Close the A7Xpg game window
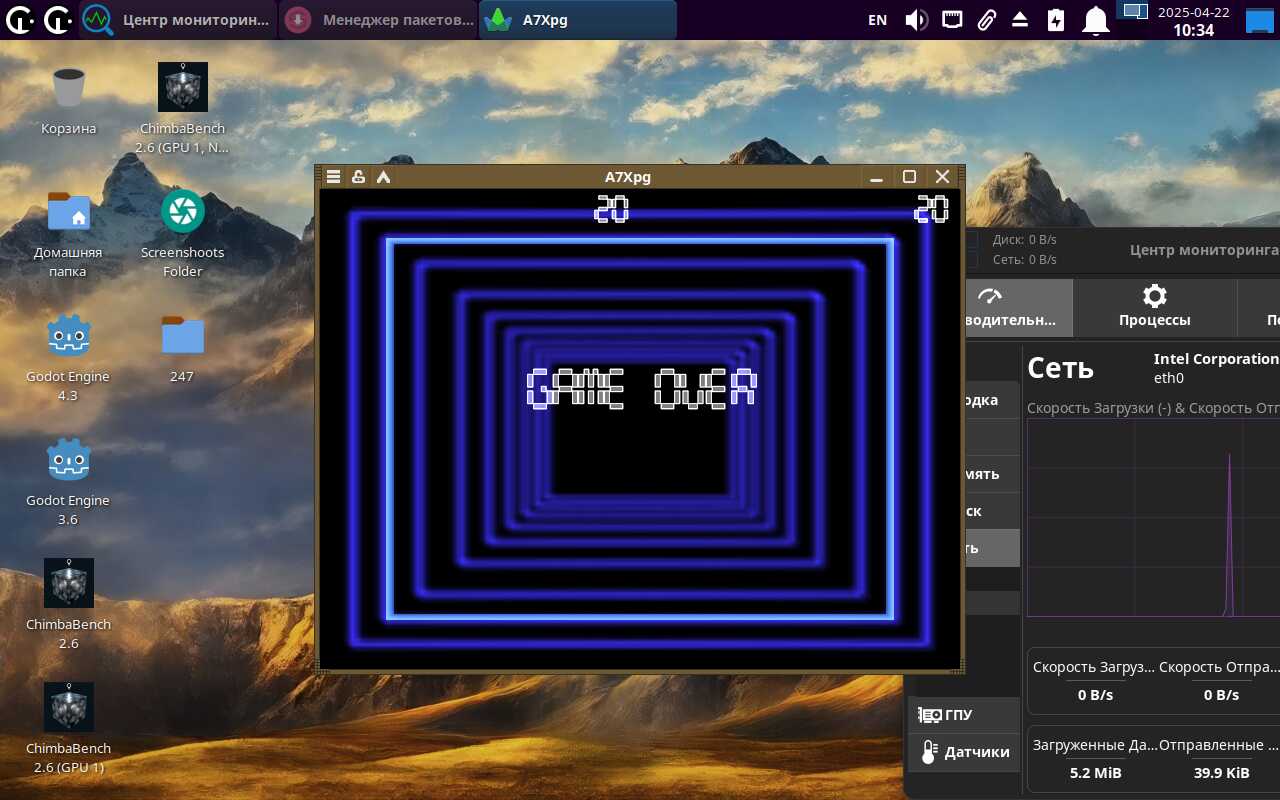The width and height of the screenshot is (1280, 800). (942, 177)
